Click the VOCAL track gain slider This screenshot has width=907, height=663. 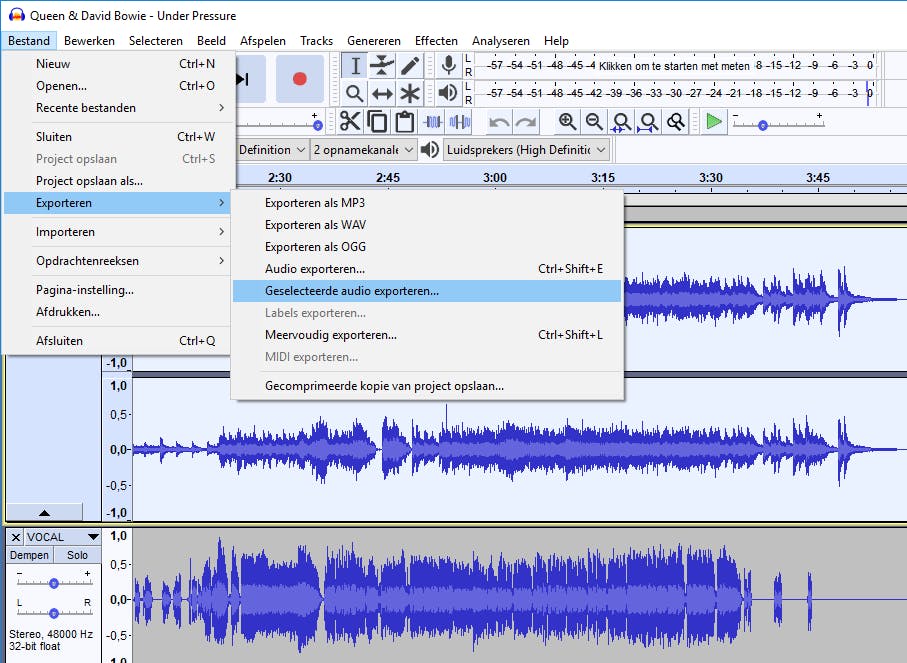click(54, 582)
